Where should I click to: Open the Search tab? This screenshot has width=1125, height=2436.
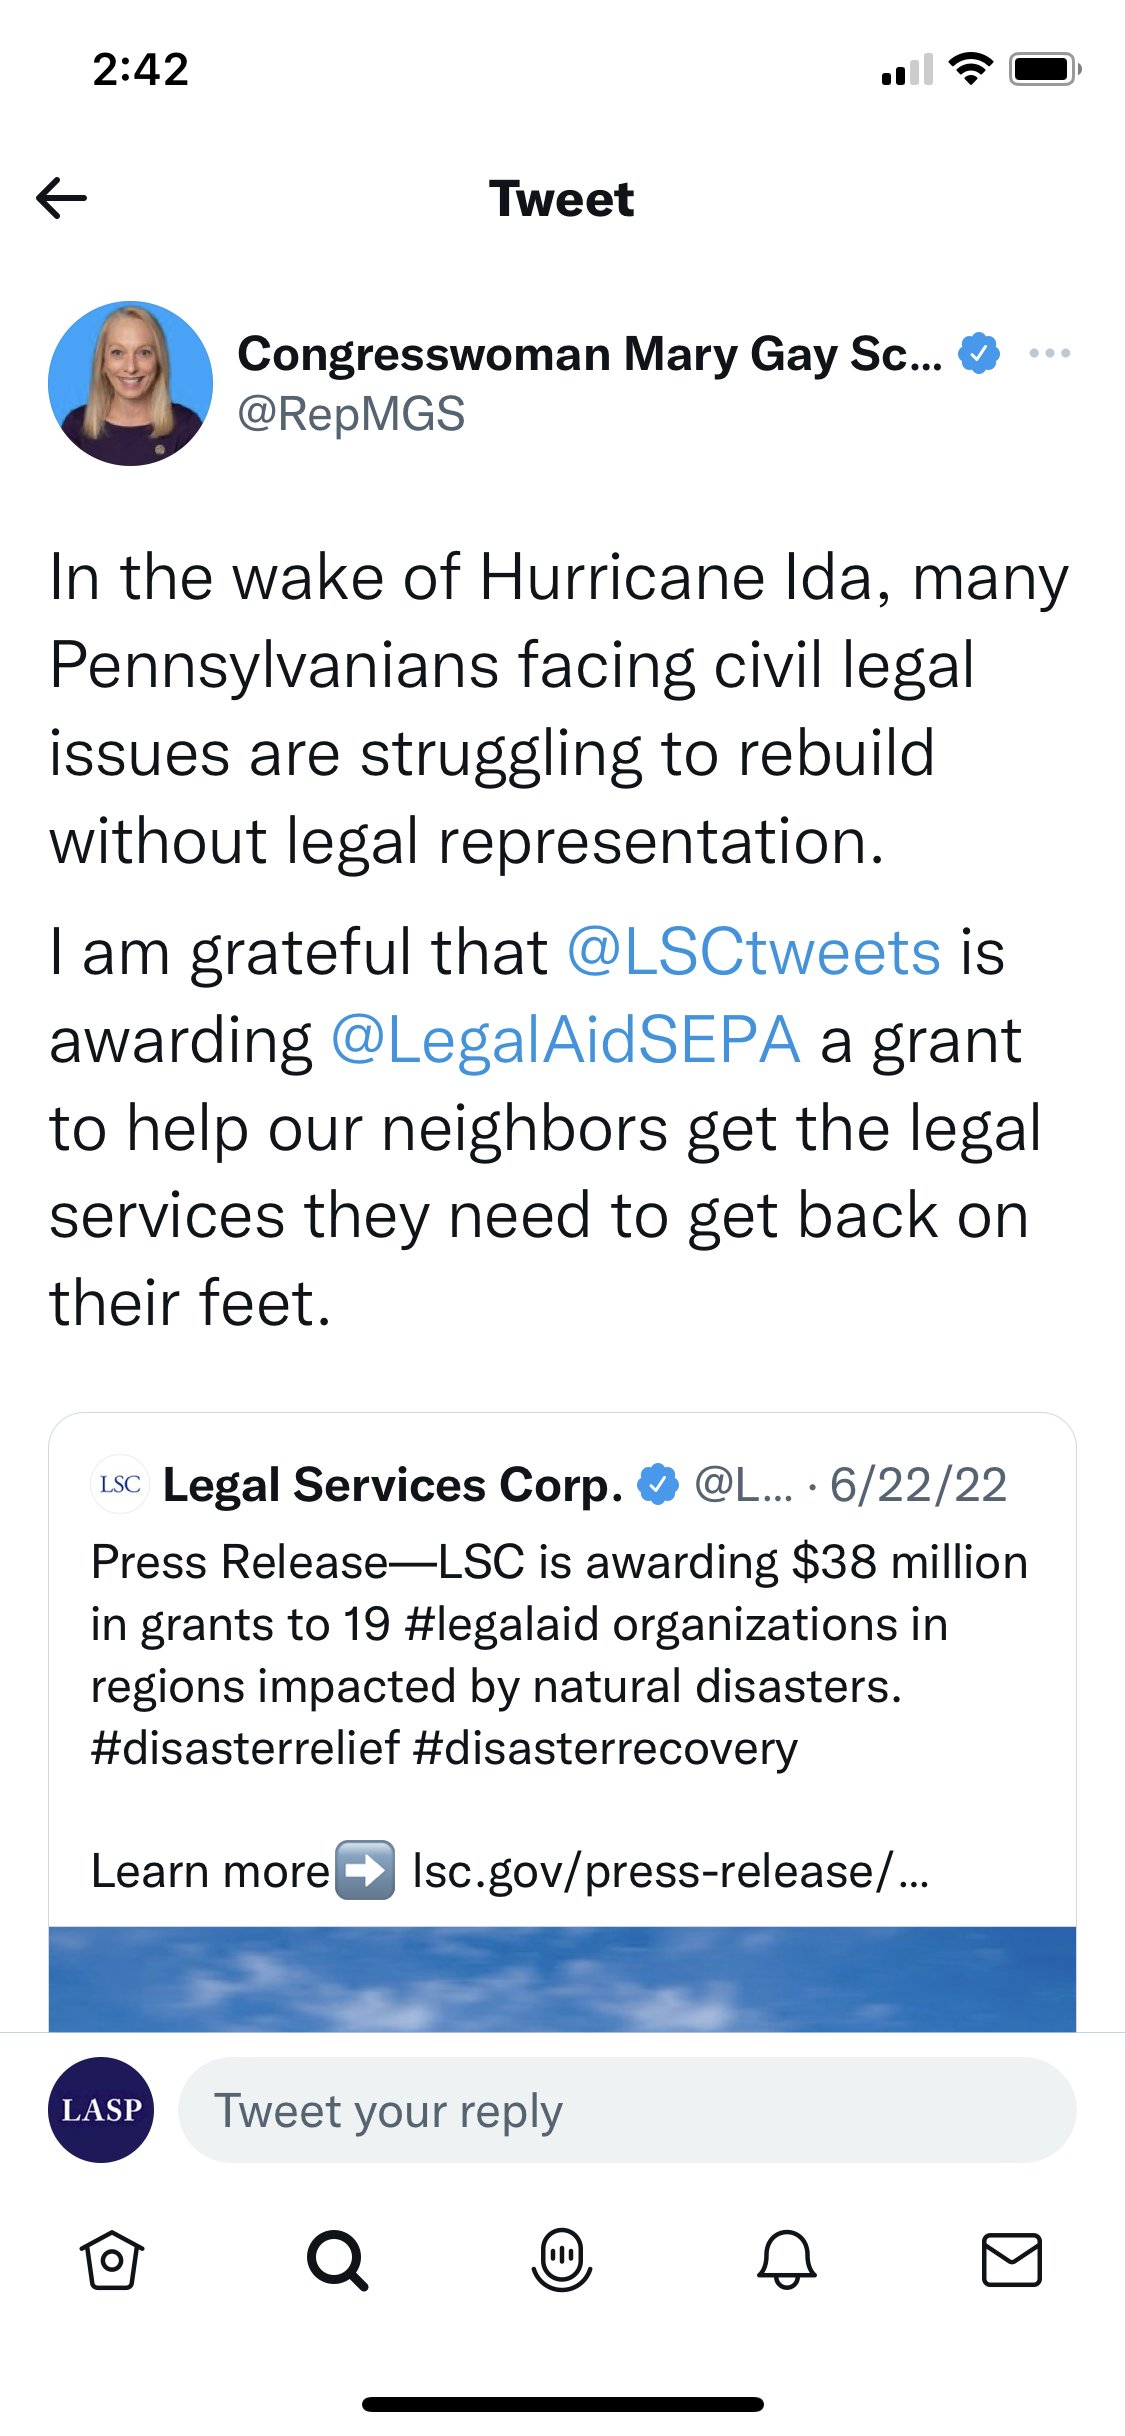coord(337,2260)
